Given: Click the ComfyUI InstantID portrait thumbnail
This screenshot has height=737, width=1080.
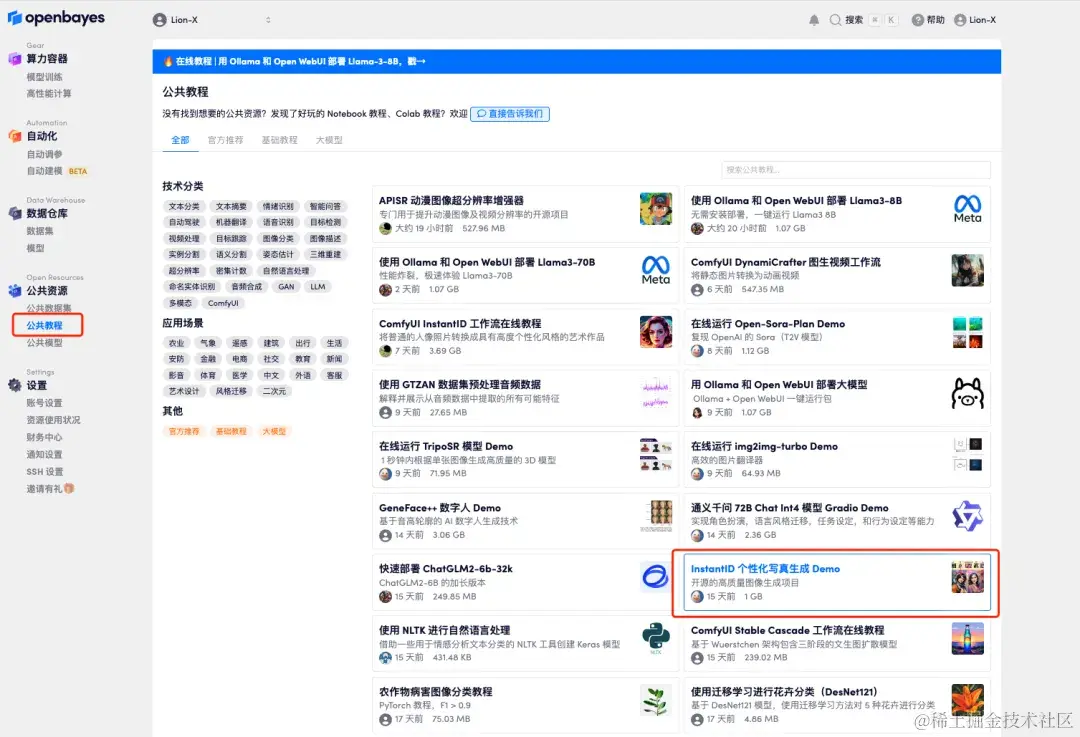Looking at the screenshot, I should 656,331.
